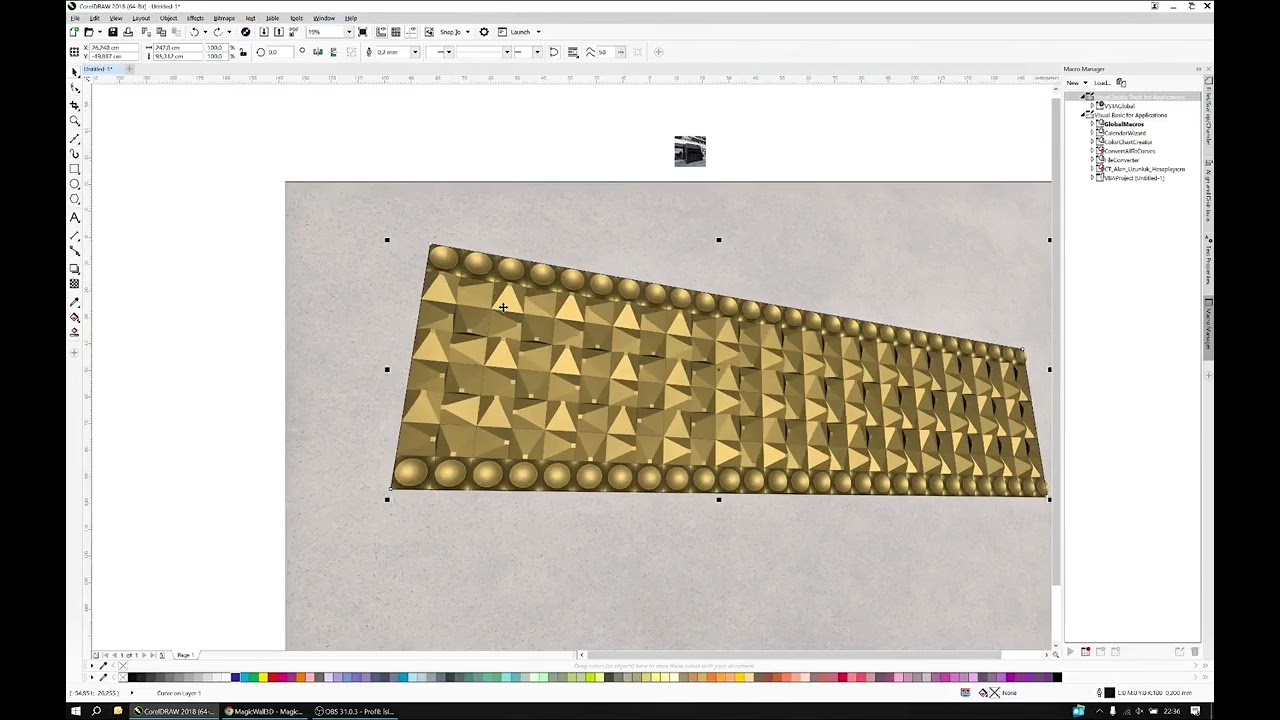Image resolution: width=1280 pixels, height=720 pixels.
Task: Pick the red swatch in color palette
Action: tap(273, 677)
